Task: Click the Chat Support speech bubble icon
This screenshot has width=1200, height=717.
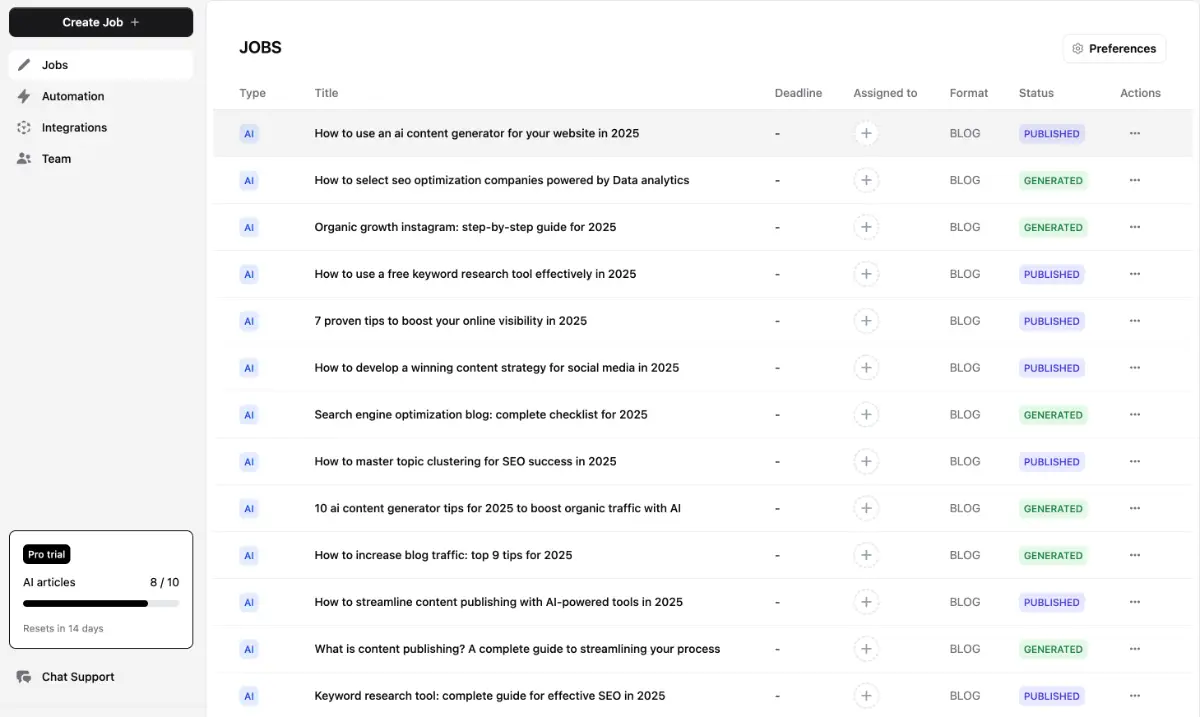Action: point(25,677)
